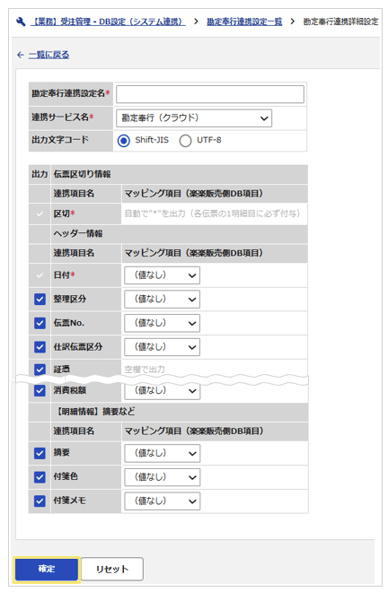
Task: Open the 摘要 mapping dropdown
Action: click(x=162, y=453)
